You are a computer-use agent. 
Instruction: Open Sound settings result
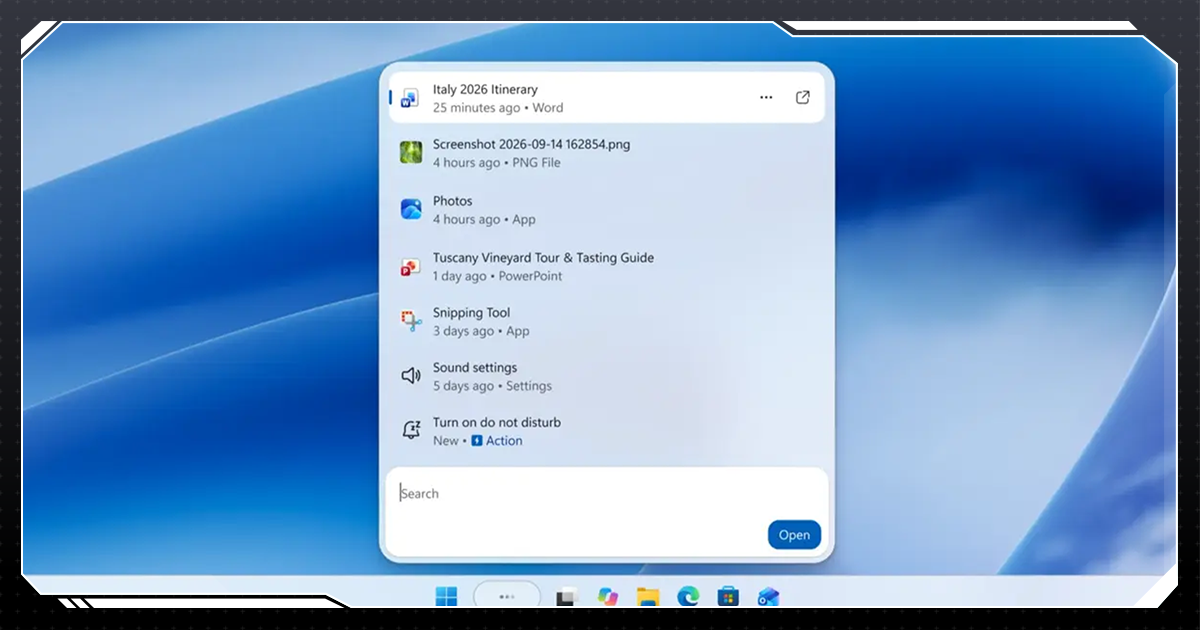coord(606,377)
